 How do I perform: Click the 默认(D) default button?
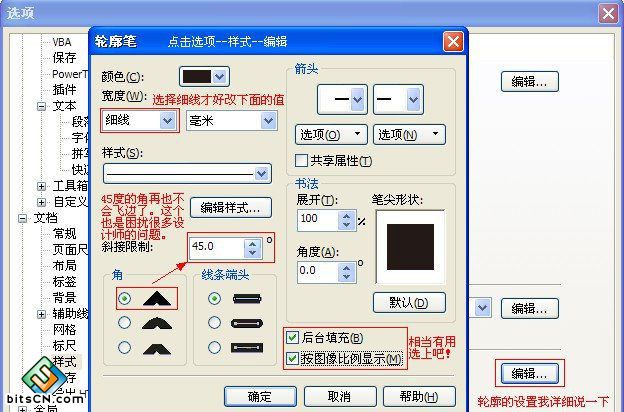pos(409,303)
